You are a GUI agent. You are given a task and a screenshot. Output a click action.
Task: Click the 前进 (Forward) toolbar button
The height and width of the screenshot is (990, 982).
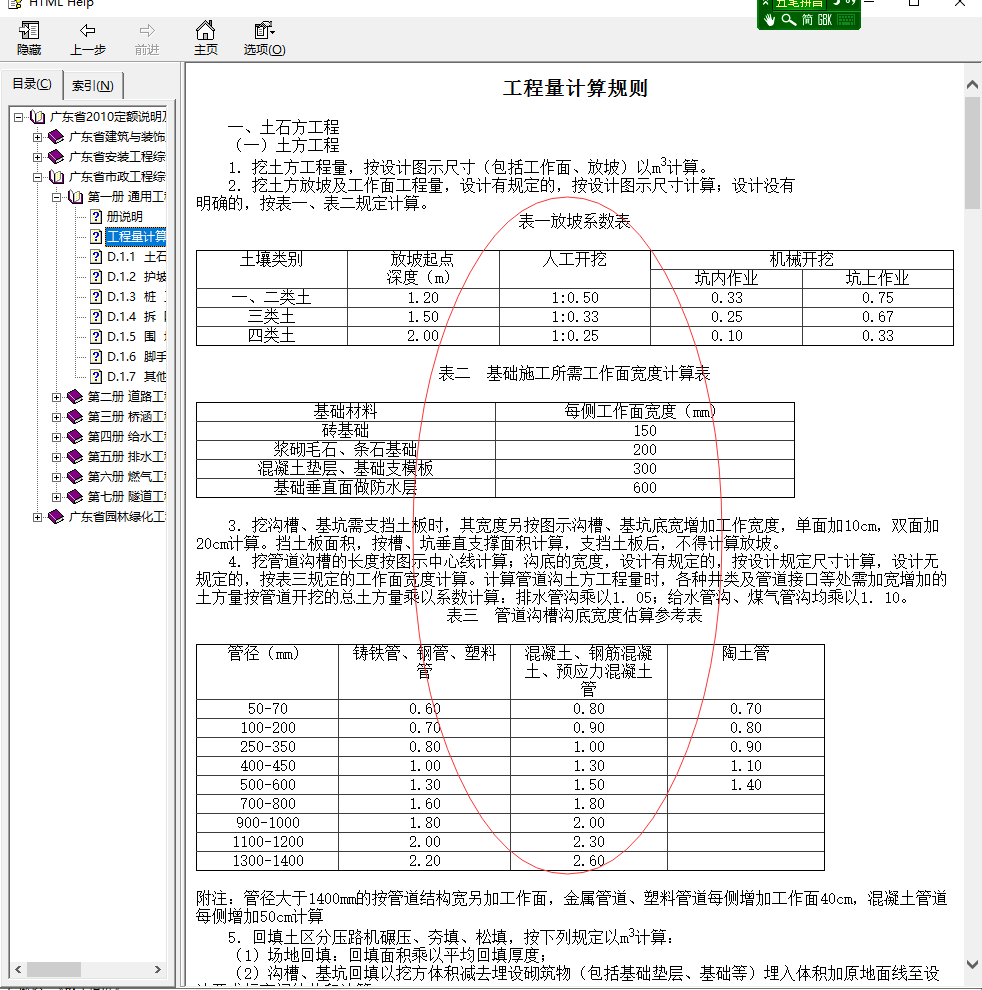pos(147,38)
